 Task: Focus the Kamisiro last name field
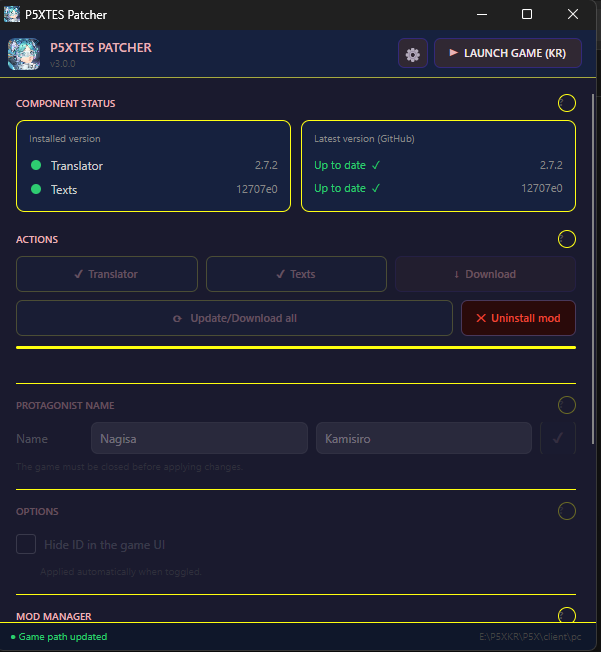(424, 438)
